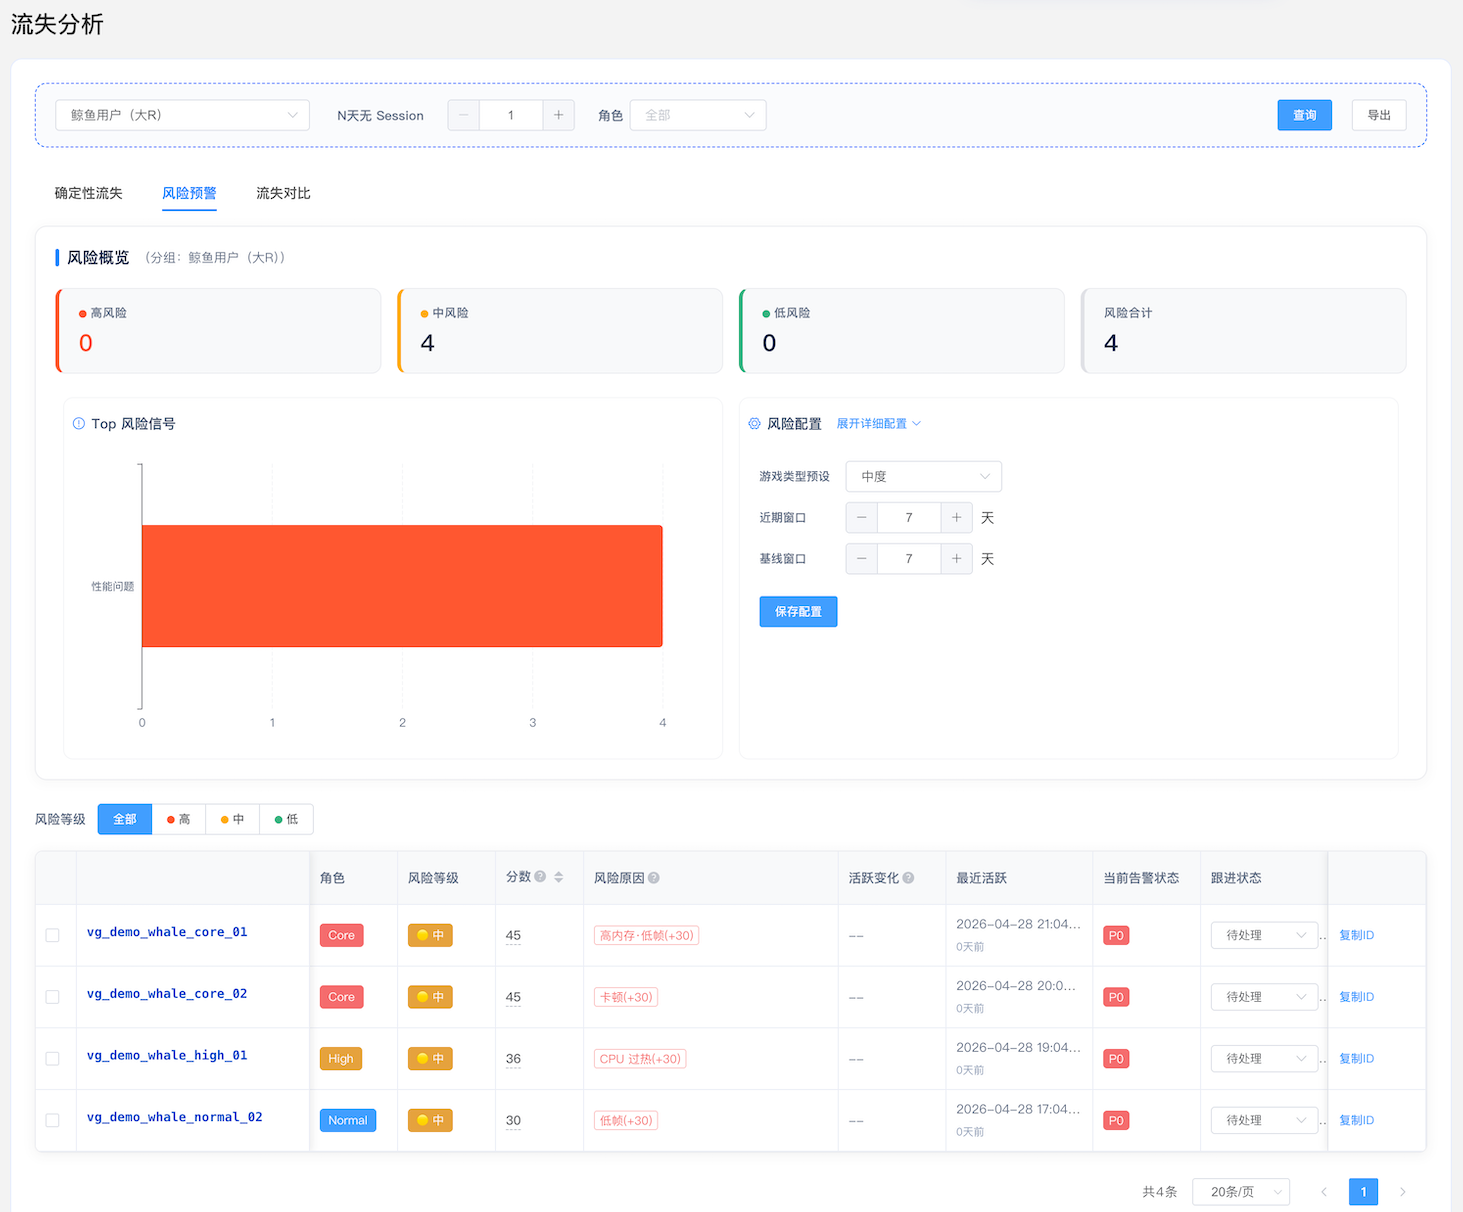Viewport: 1463px width, 1212px height.
Task: Click the help icon beside 活跃变化 header
Action: click(909, 878)
